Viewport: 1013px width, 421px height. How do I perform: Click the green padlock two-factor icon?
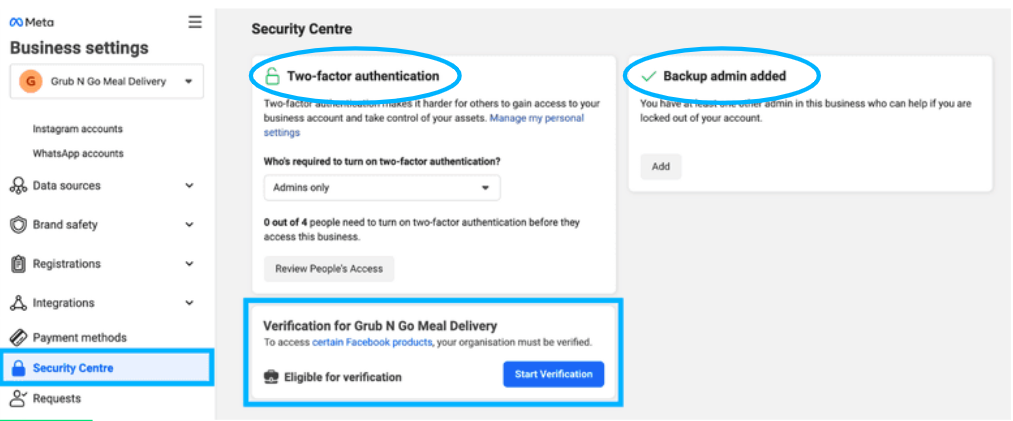tap(273, 76)
